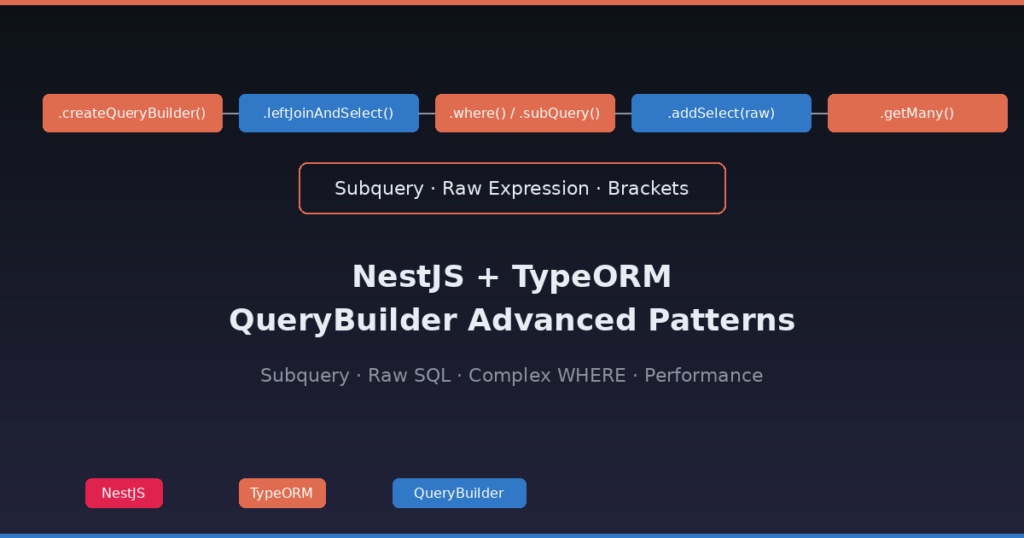
Task: Click the blue QueryBuilder tag
Action: click(x=459, y=493)
